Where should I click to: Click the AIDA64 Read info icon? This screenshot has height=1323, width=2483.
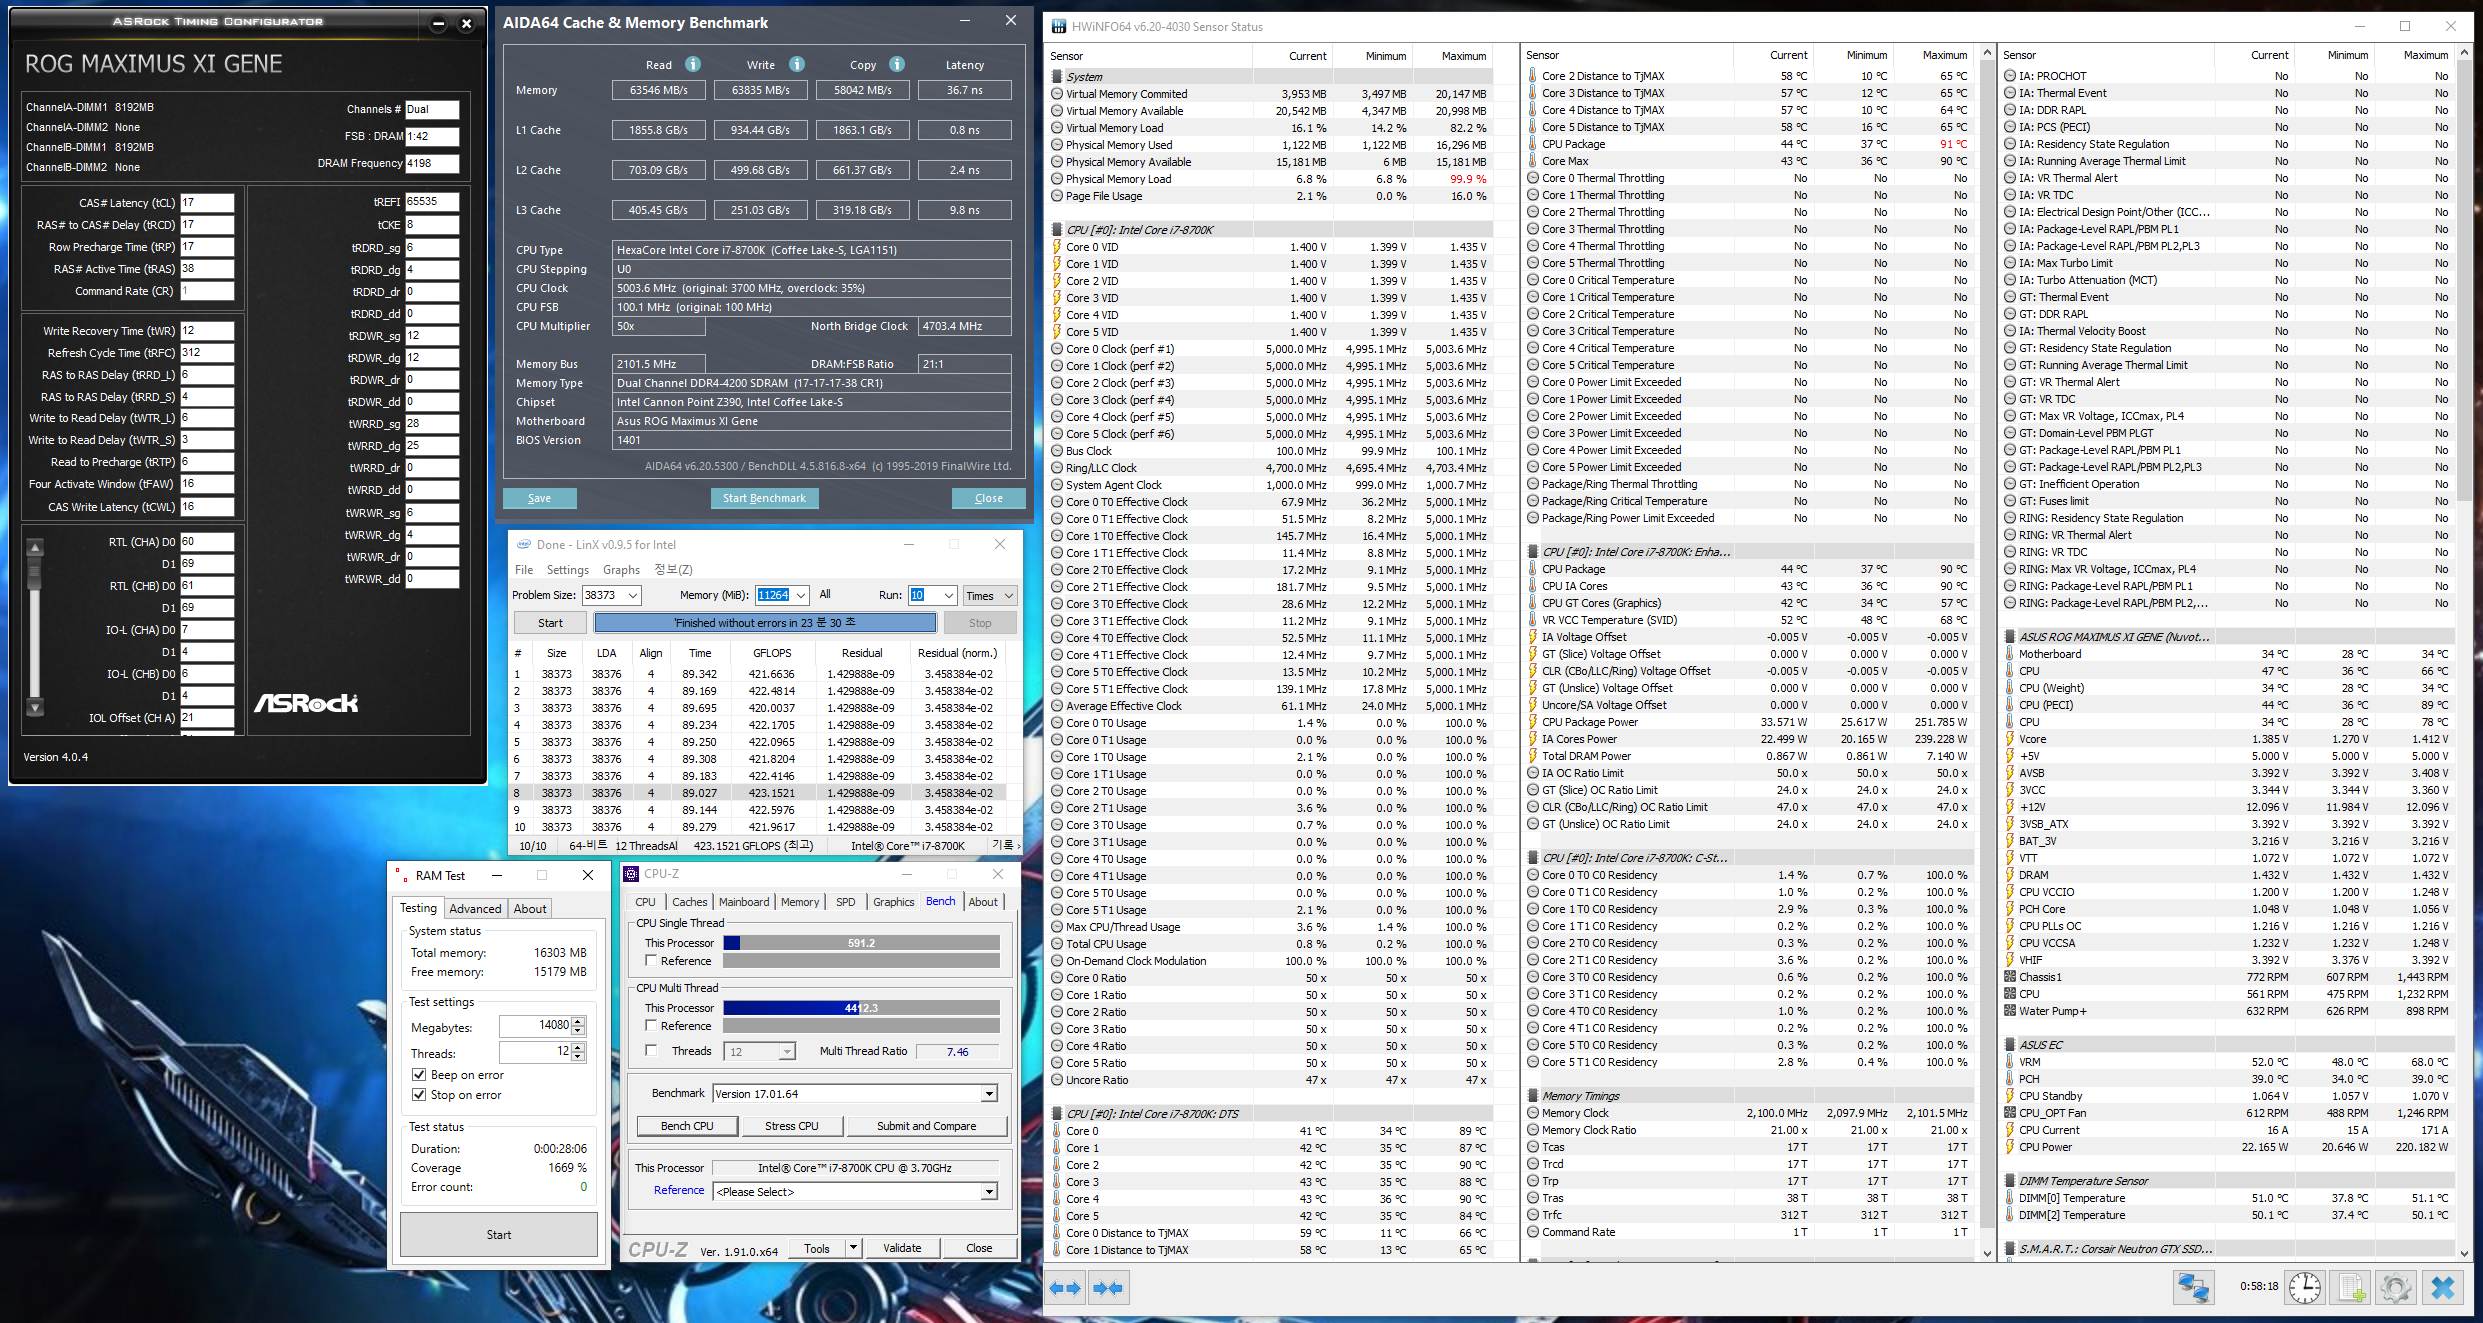[x=692, y=64]
